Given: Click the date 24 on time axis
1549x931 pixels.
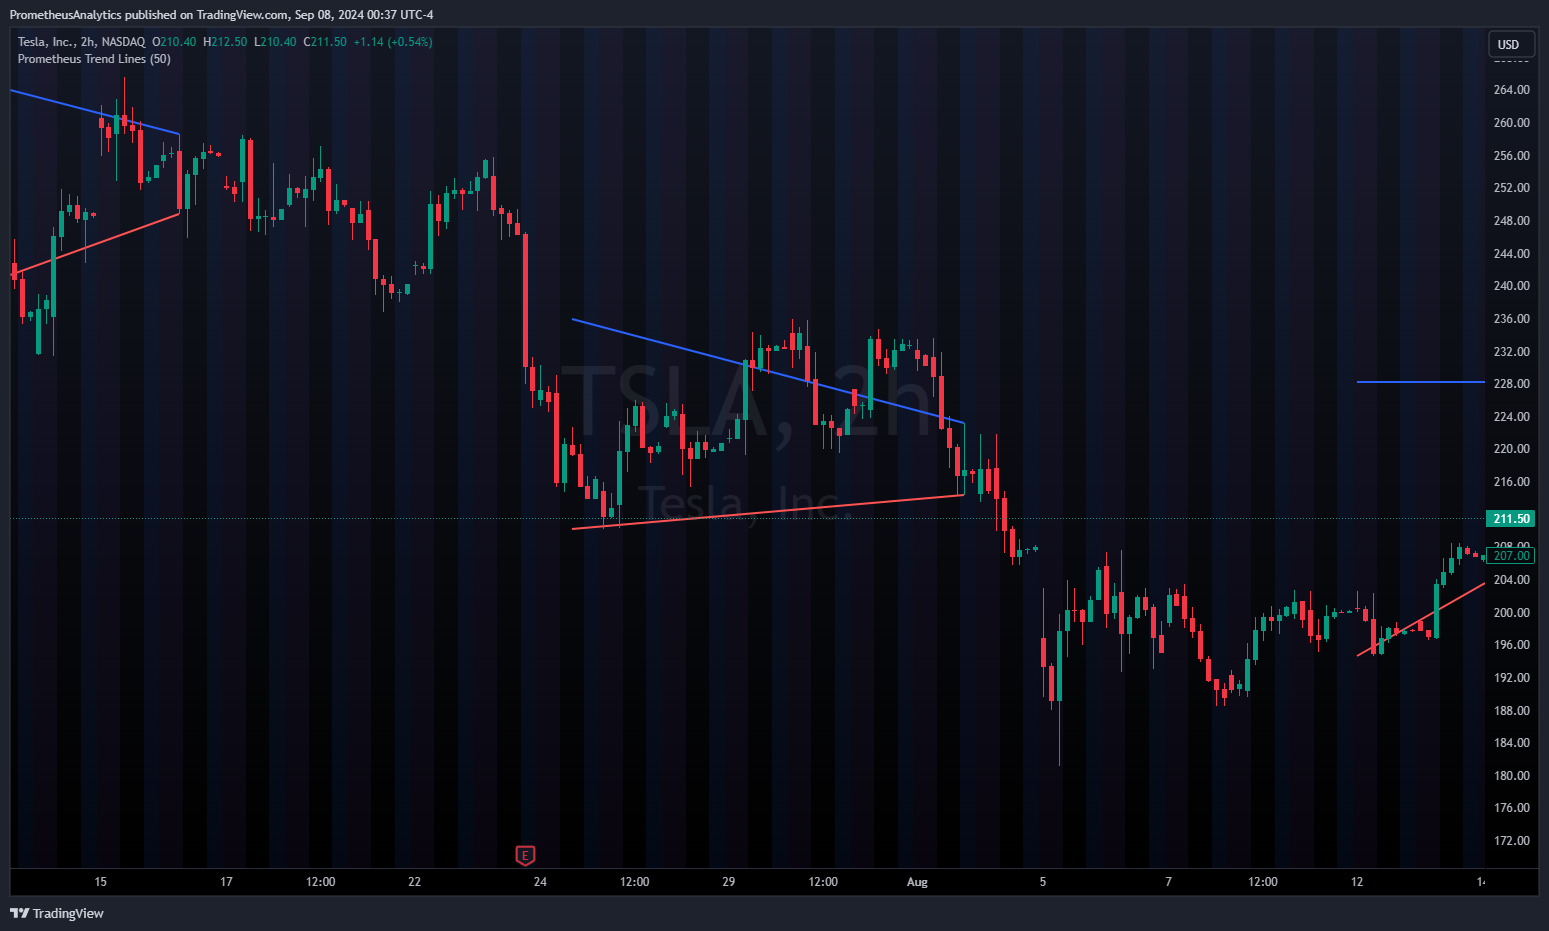Looking at the screenshot, I should pyautogui.click(x=540, y=882).
